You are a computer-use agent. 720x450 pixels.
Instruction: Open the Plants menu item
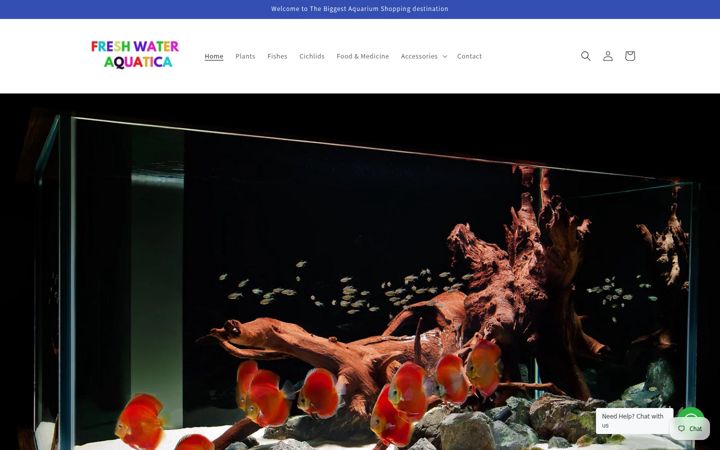coord(245,56)
